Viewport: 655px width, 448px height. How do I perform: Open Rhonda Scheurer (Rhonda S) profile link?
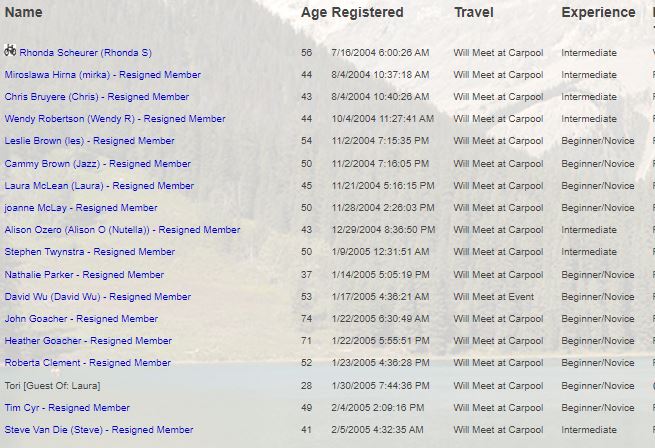86,53
